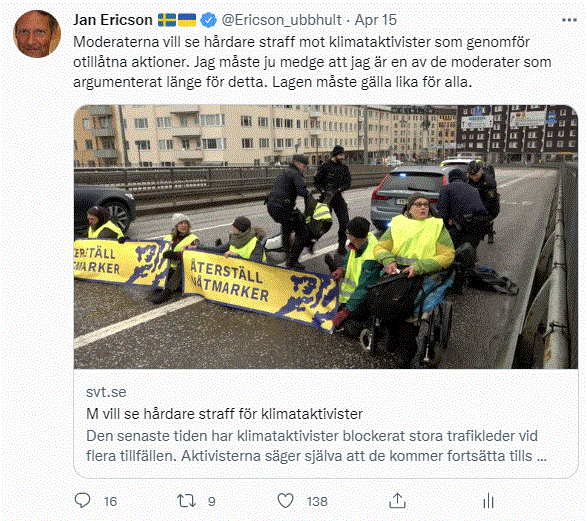Viewport: 587px width, 521px height.
Task: Click the @Ericson_ubbhult handle
Action: tap(282, 20)
